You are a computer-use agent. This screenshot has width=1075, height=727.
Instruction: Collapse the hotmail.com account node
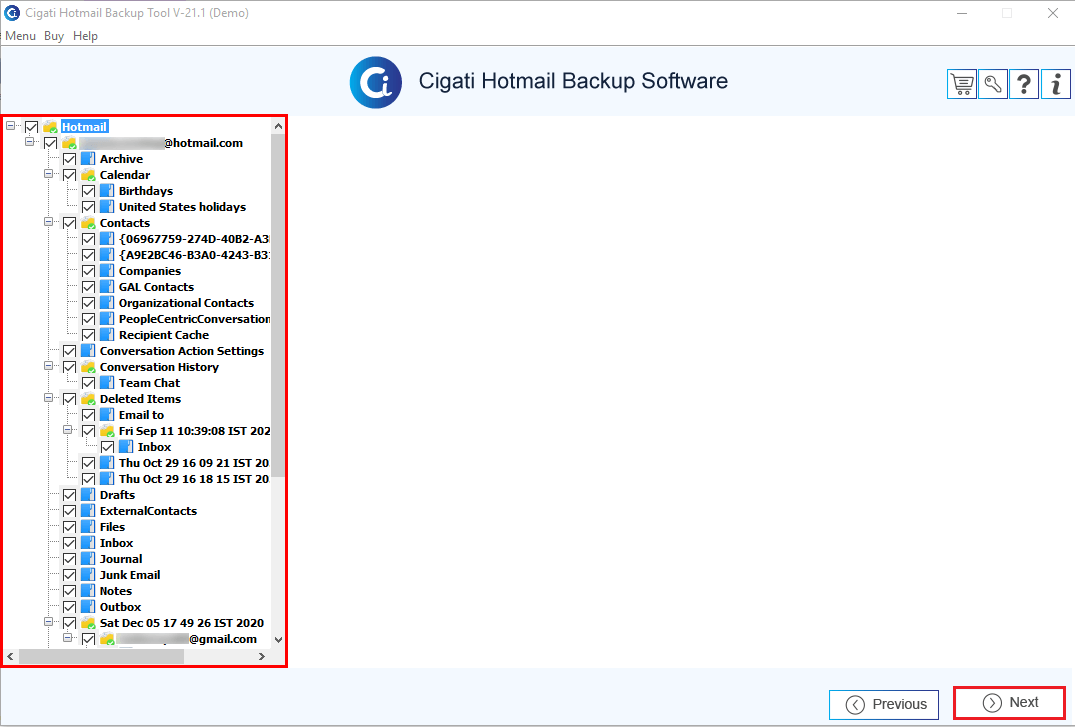29,142
